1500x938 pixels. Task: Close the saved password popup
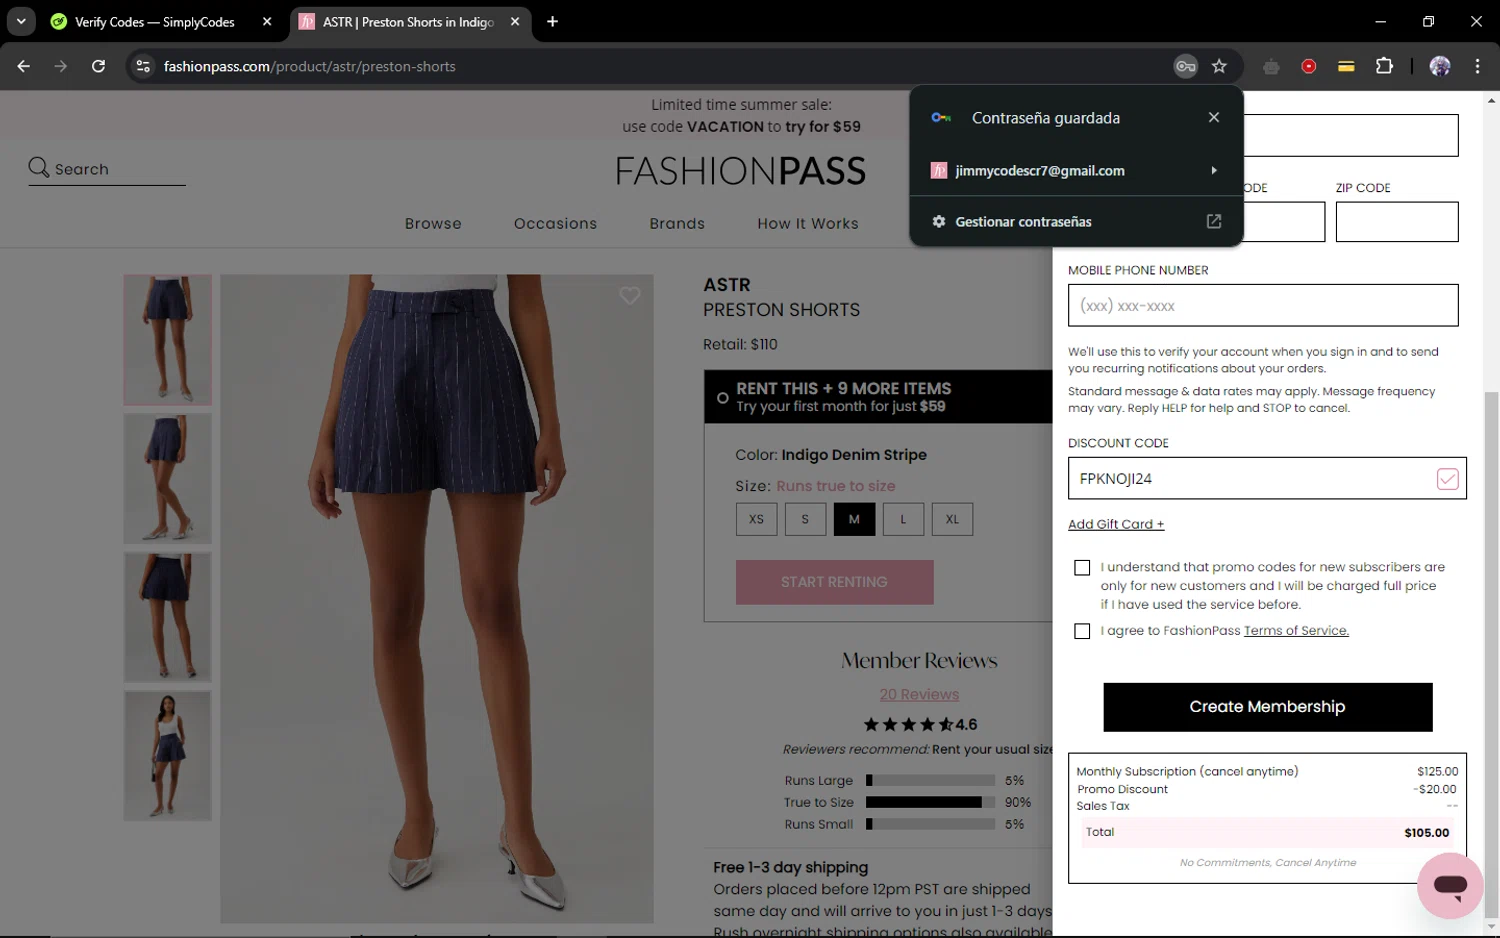click(x=1213, y=117)
